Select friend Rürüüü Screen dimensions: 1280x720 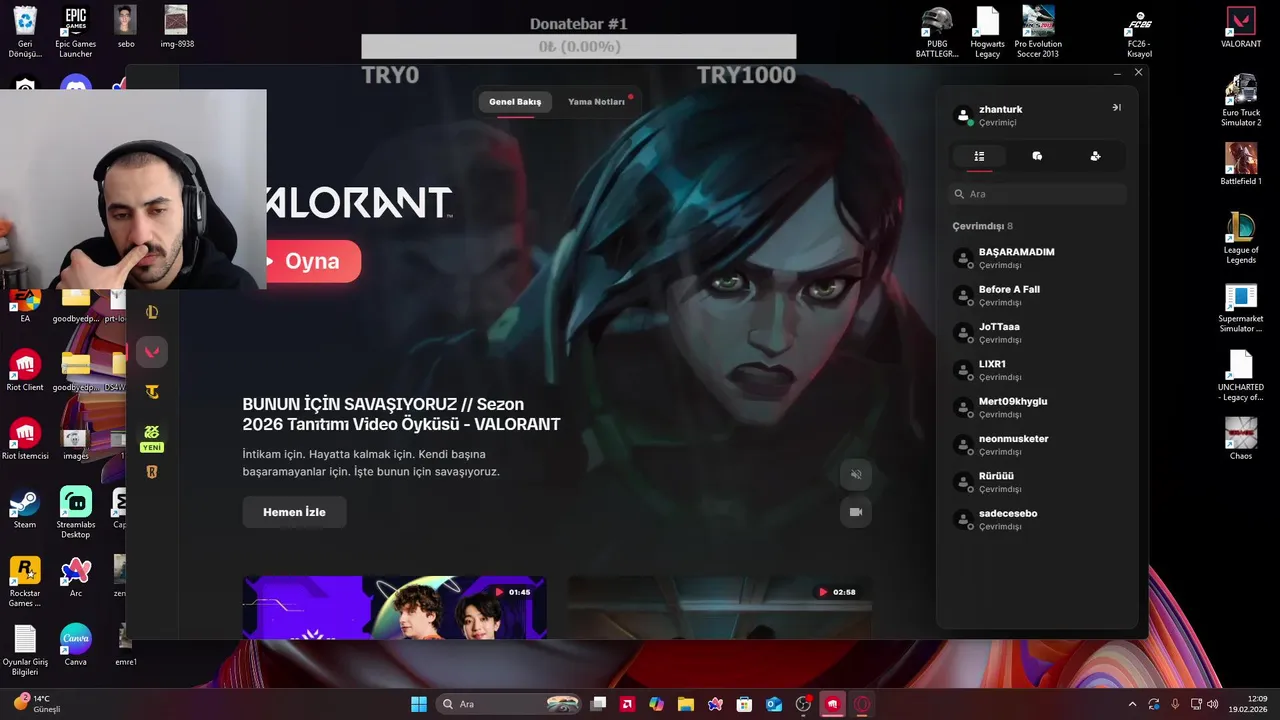[1038, 482]
